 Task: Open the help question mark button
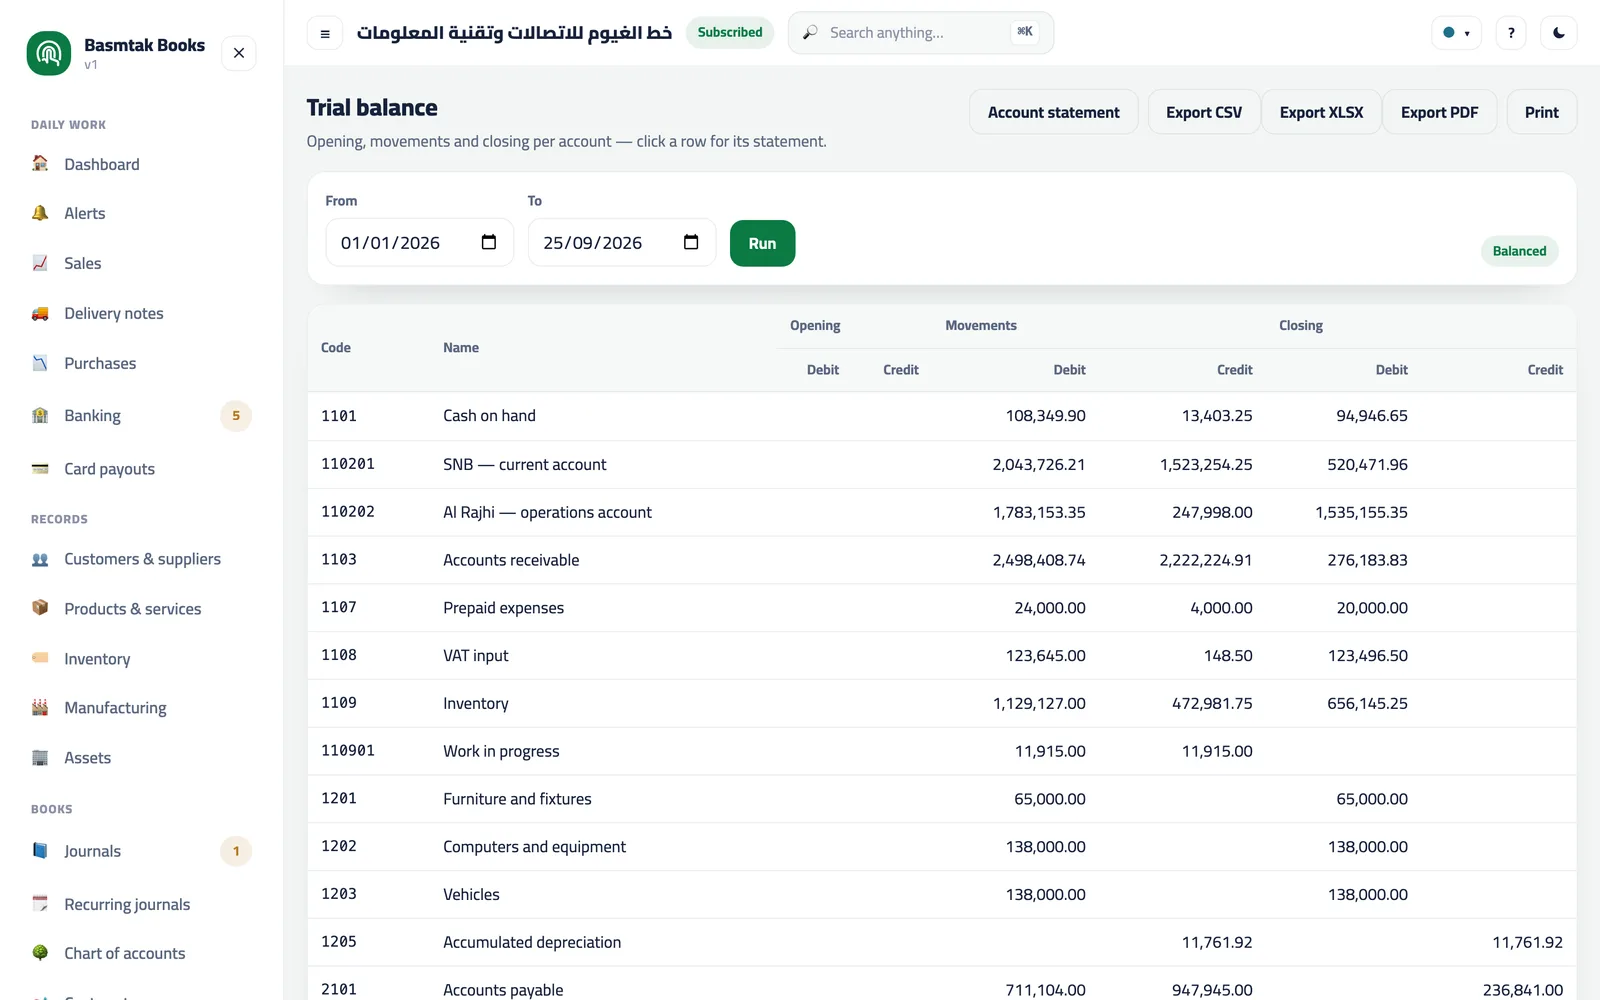coord(1511,33)
